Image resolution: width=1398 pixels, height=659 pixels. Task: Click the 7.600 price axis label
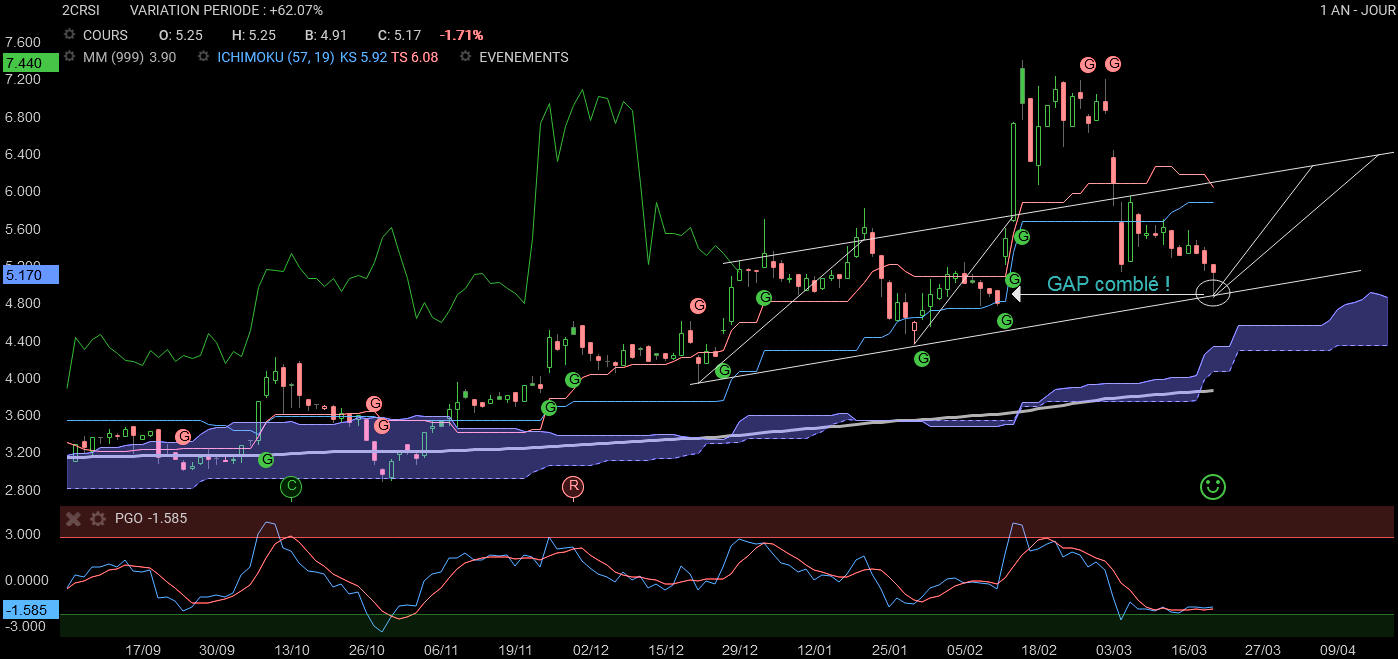[x=22, y=42]
